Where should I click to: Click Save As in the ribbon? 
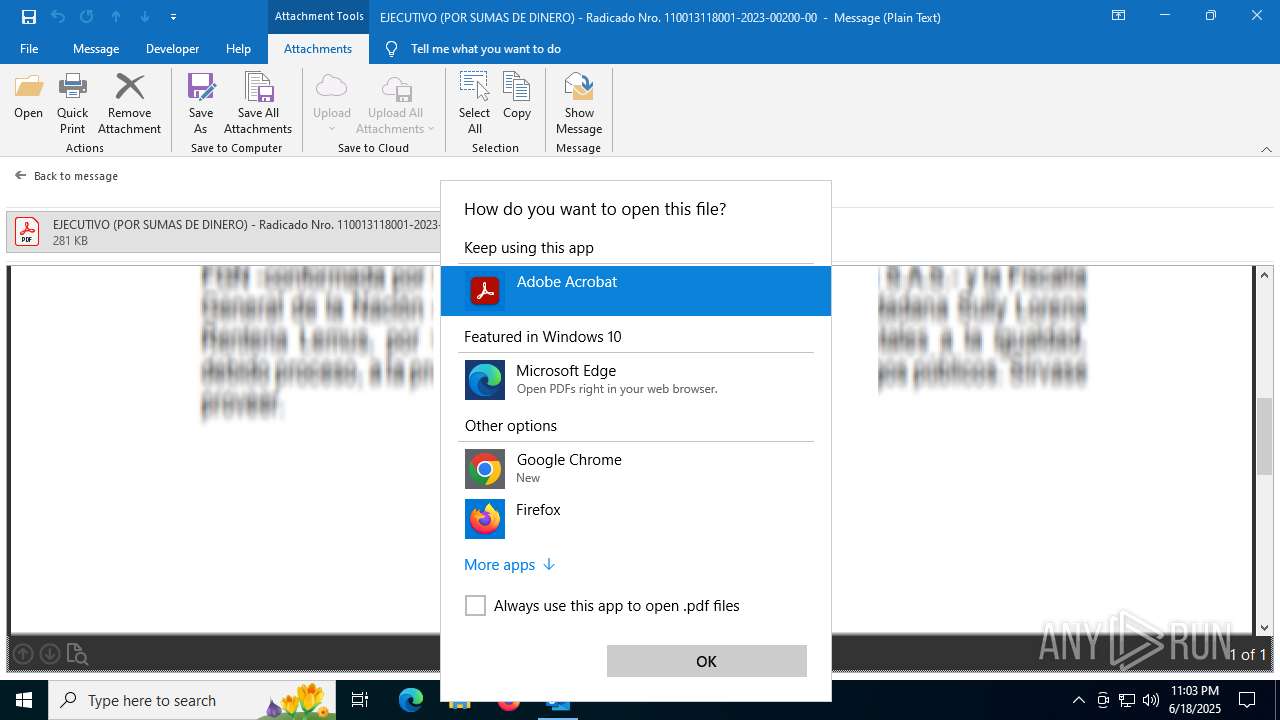[201, 103]
